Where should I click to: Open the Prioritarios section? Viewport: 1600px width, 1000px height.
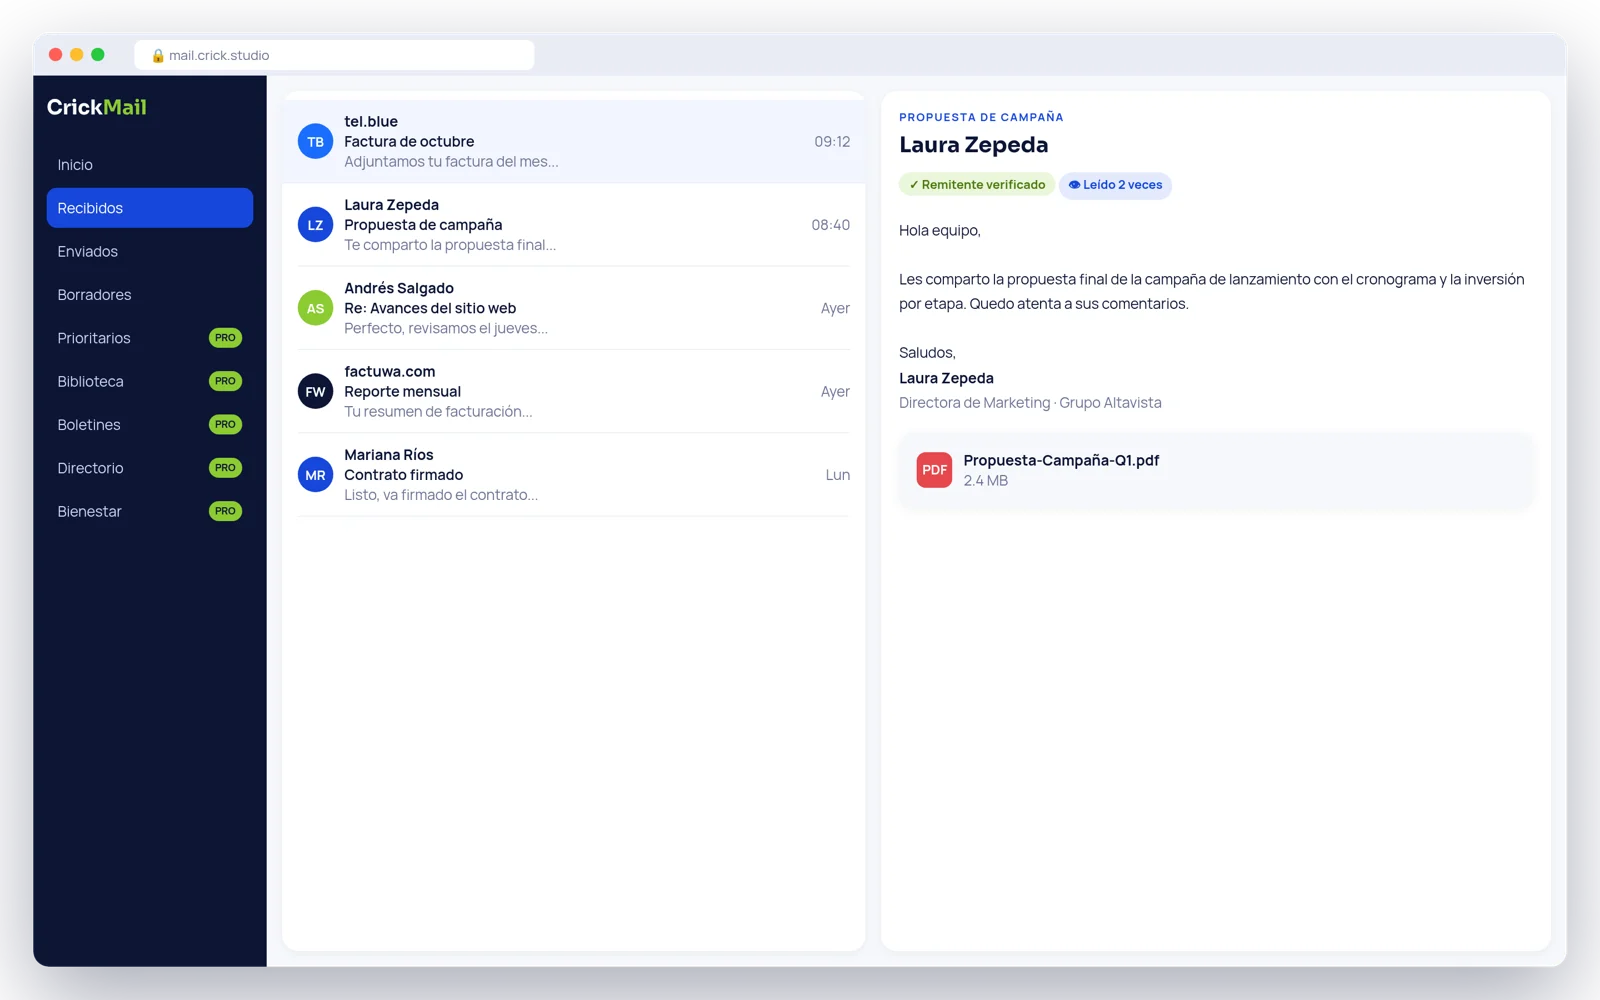tap(150, 338)
